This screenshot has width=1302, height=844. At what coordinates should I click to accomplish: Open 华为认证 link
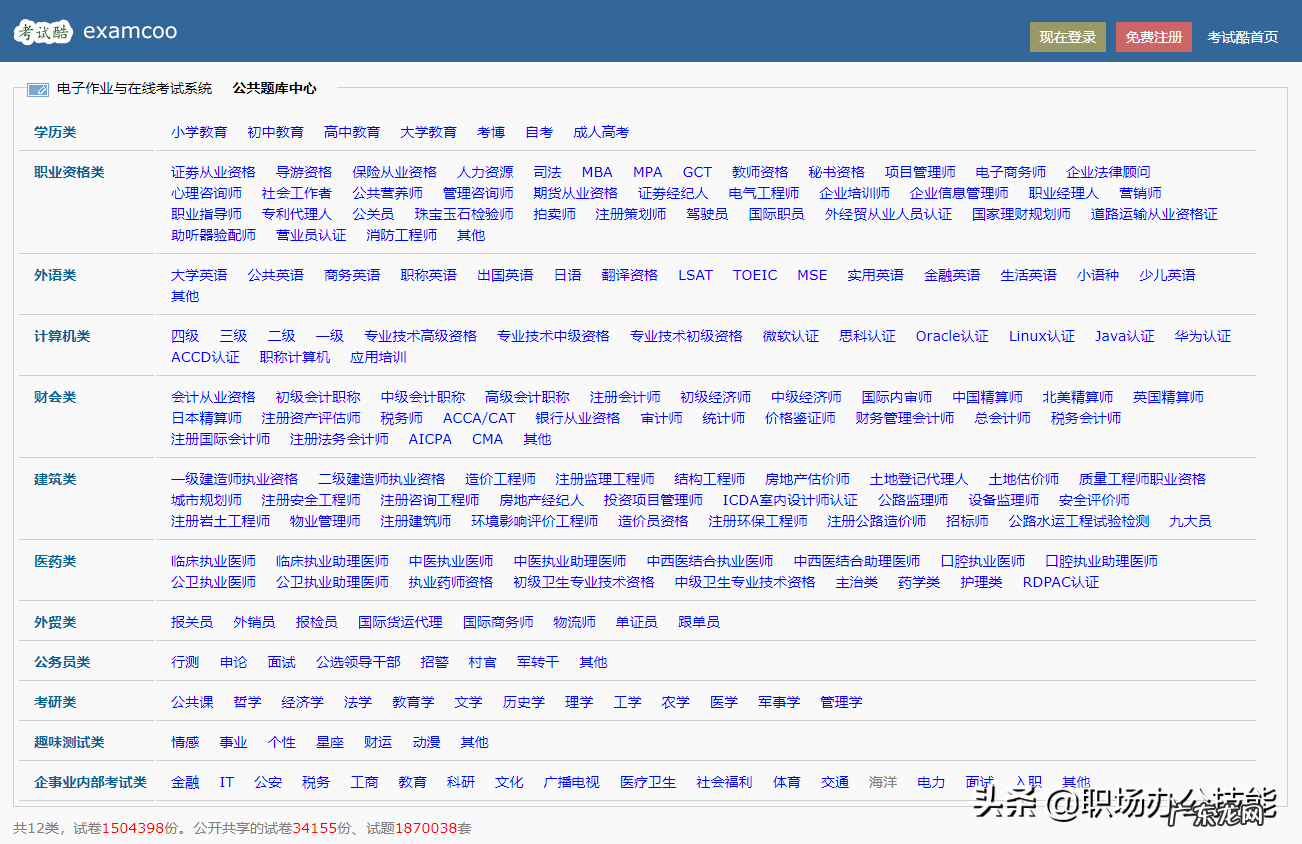tap(1203, 336)
